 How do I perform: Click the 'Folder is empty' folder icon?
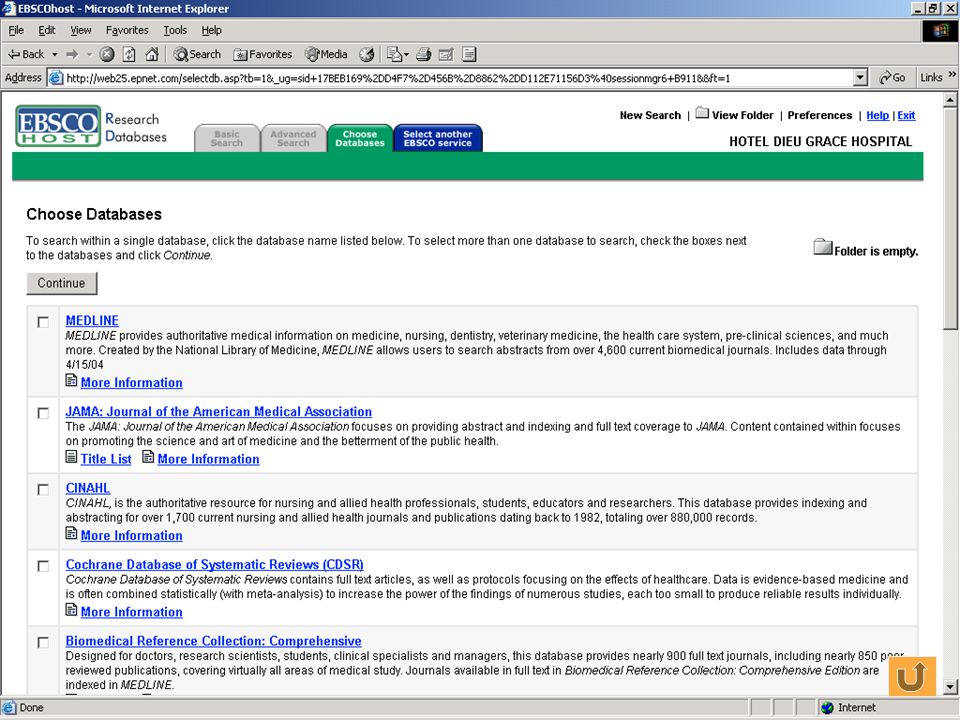coord(823,247)
